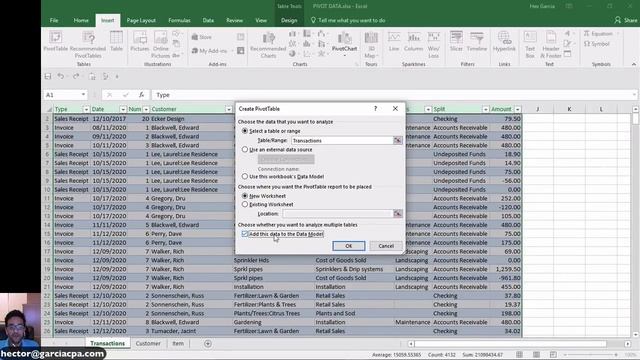Screen dimensions: 640x360
Task: Open the Num column filter dropdown
Action: pyautogui.click(x=146, y=109)
